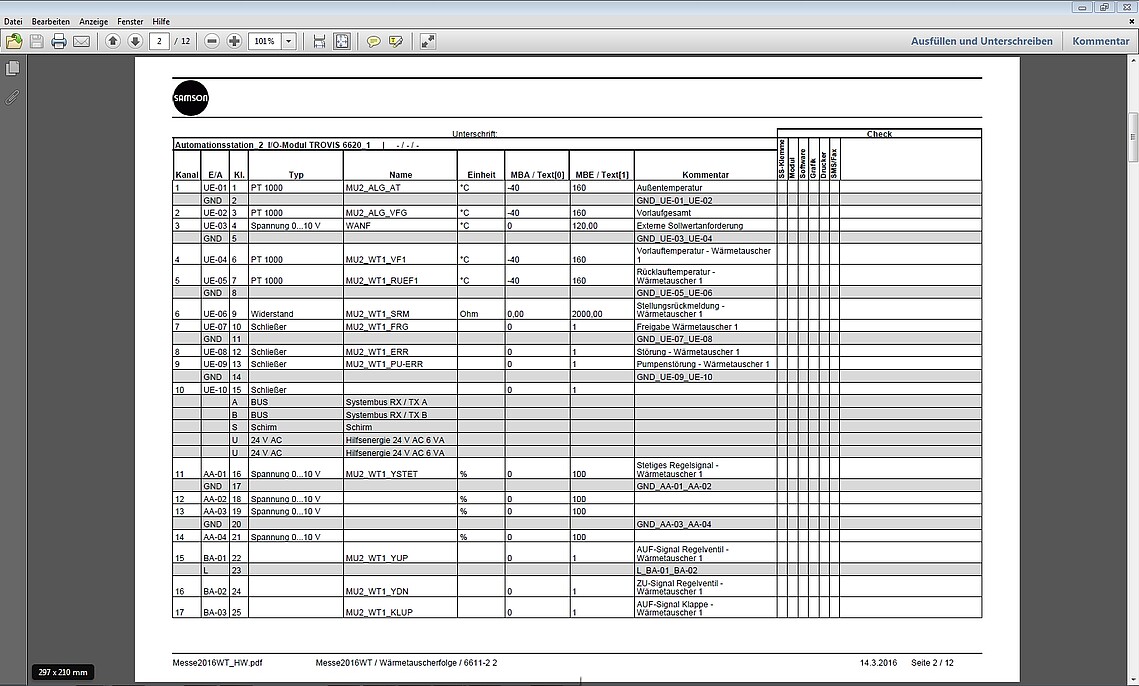Open the Anzeige menu
Screen dimensions: 1139x686
pyautogui.click(x=93, y=20)
